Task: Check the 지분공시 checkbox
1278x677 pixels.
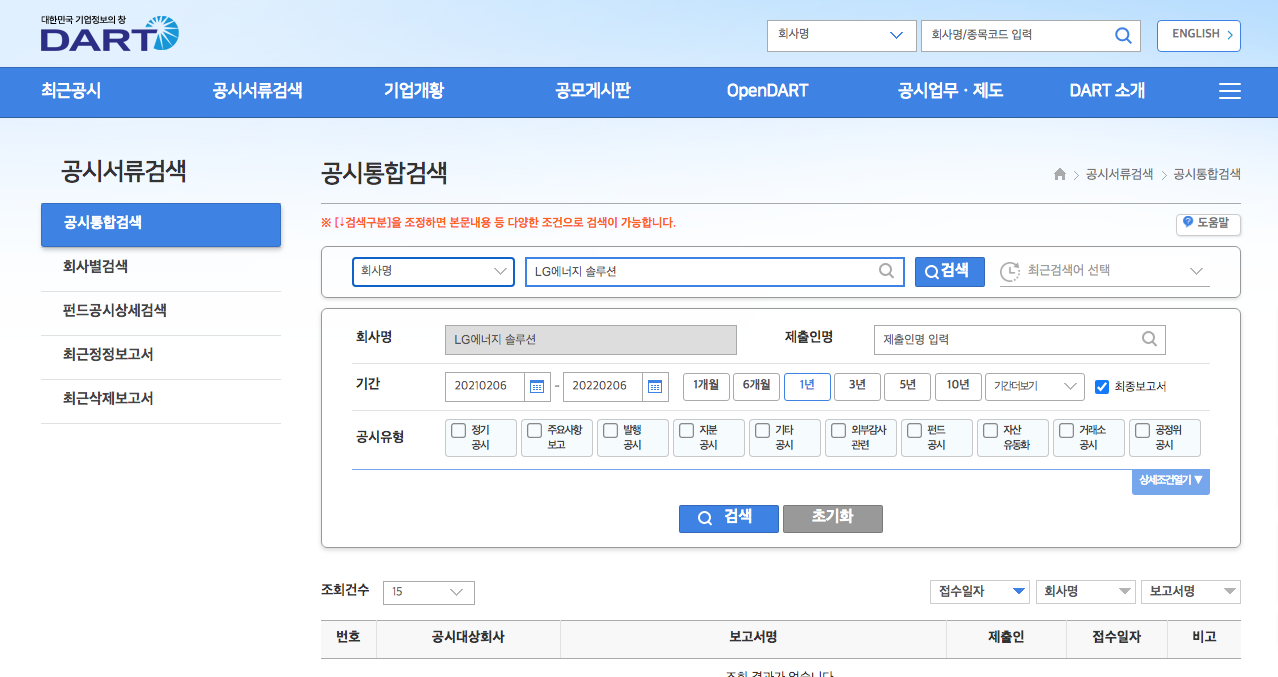Action: click(x=686, y=431)
